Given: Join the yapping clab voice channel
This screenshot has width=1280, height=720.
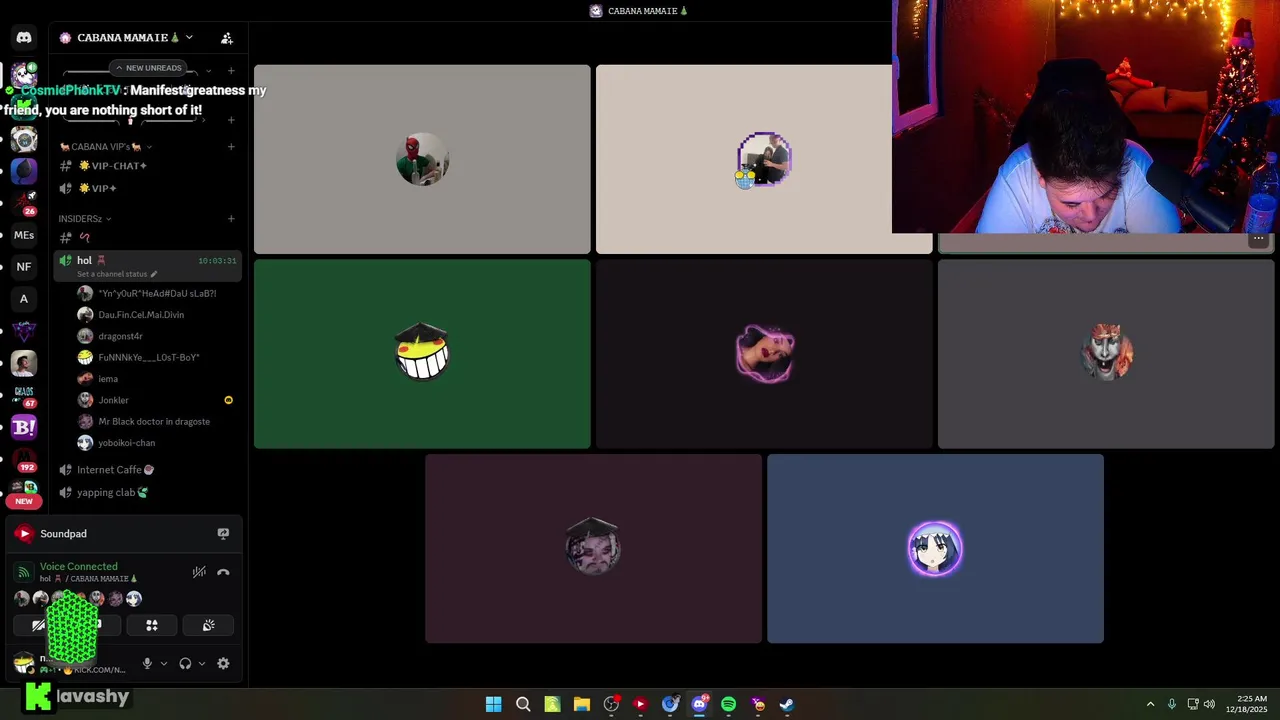Looking at the screenshot, I should coord(148,492).
